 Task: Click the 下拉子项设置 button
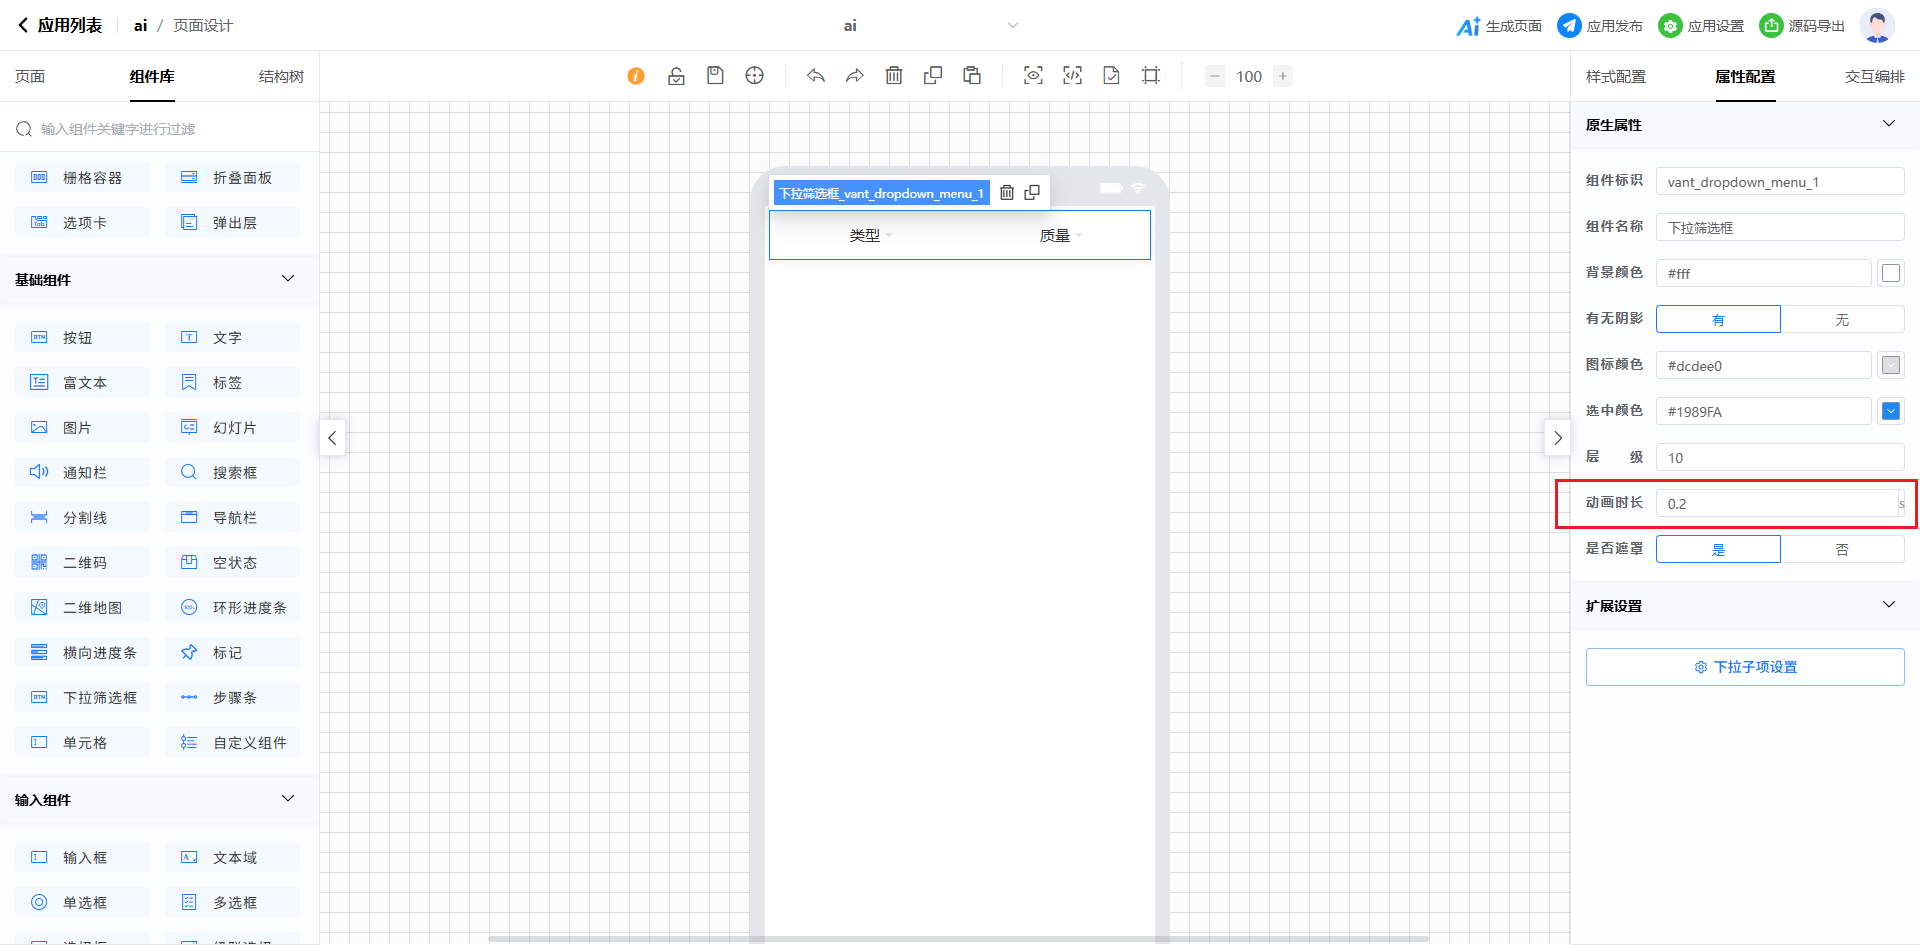pos(1745,667)
